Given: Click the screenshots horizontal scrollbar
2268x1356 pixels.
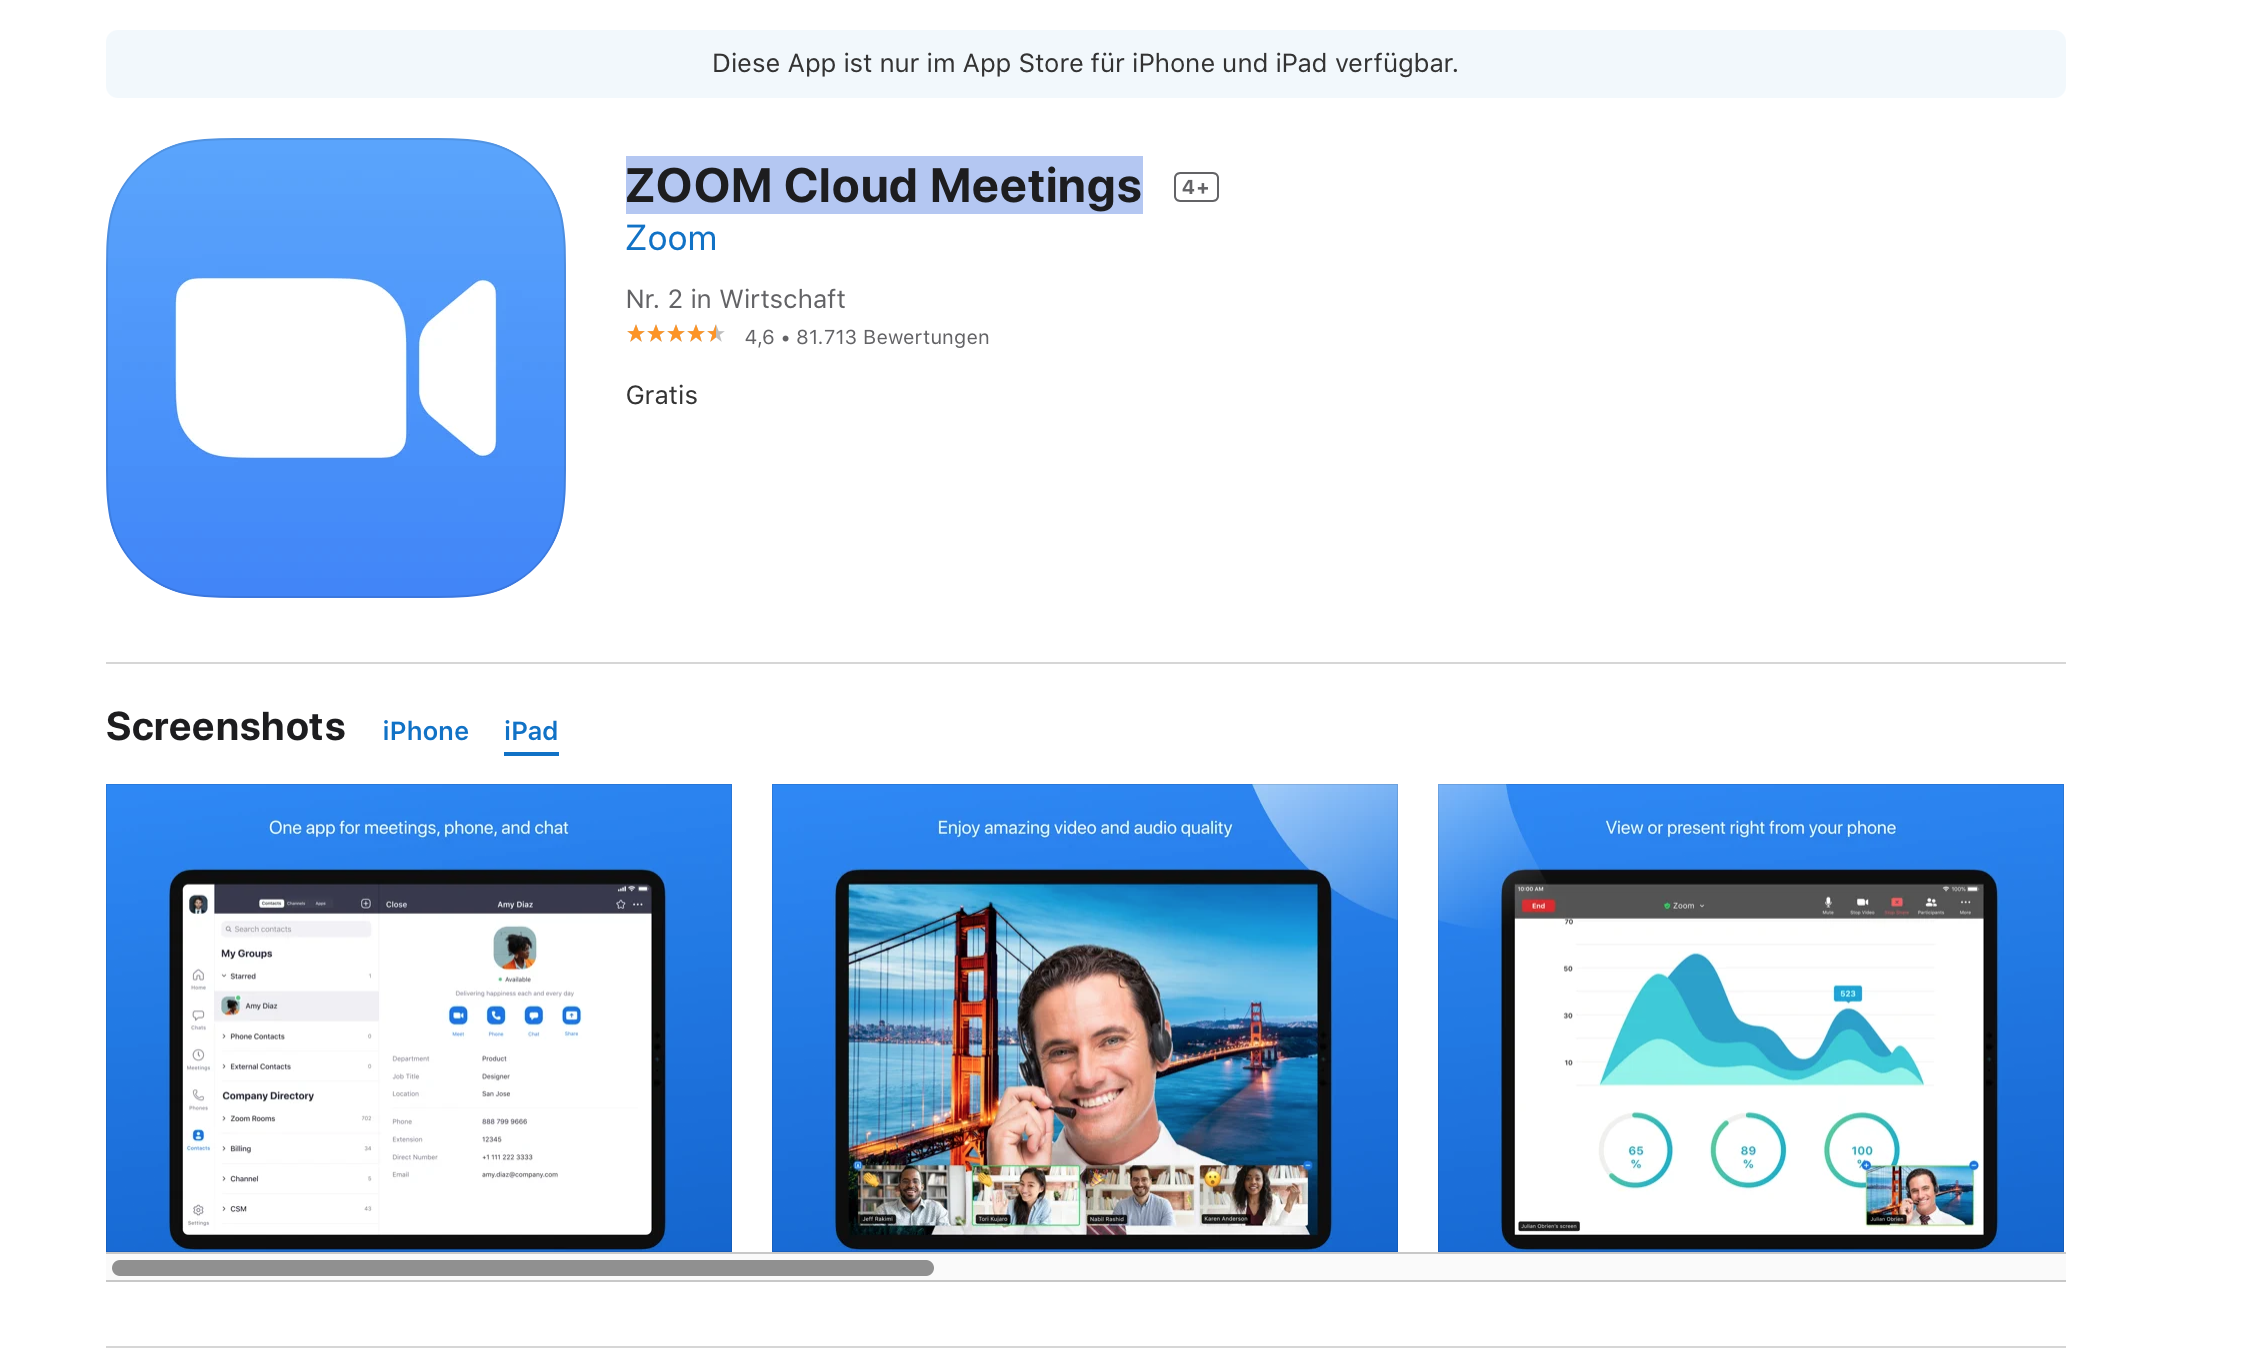Looking at the screenshot, I should coord(522,1268).
